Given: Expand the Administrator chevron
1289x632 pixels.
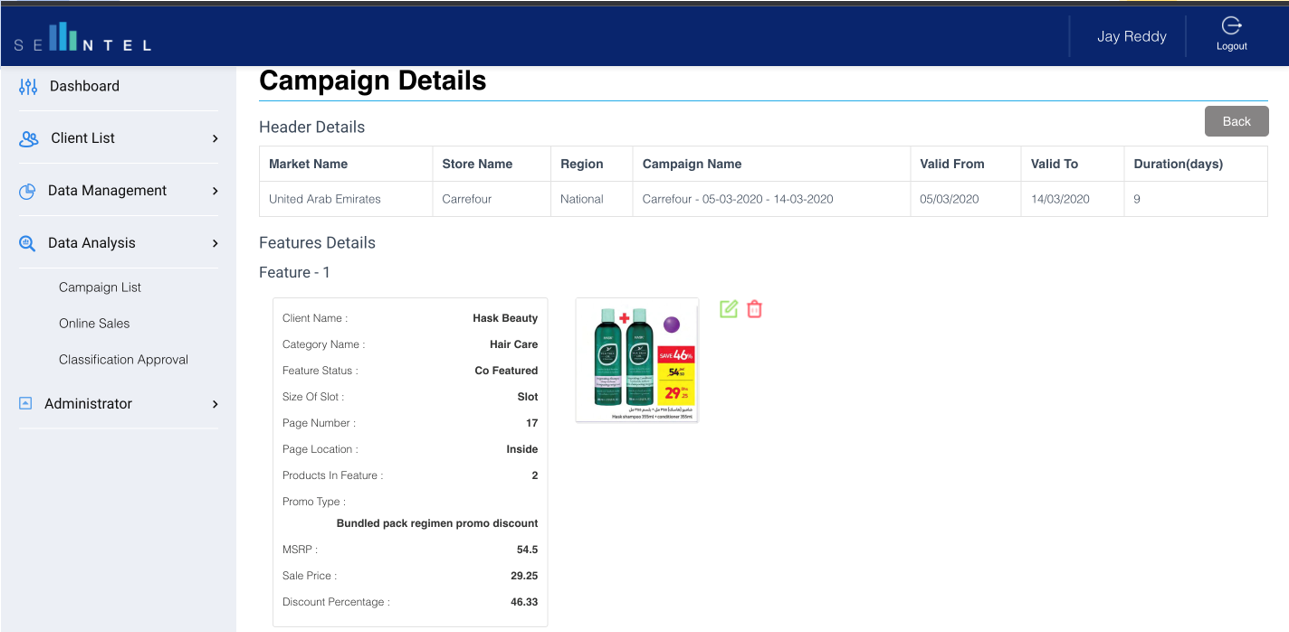Looking at the screenshot, I should [x=215, y=404].
